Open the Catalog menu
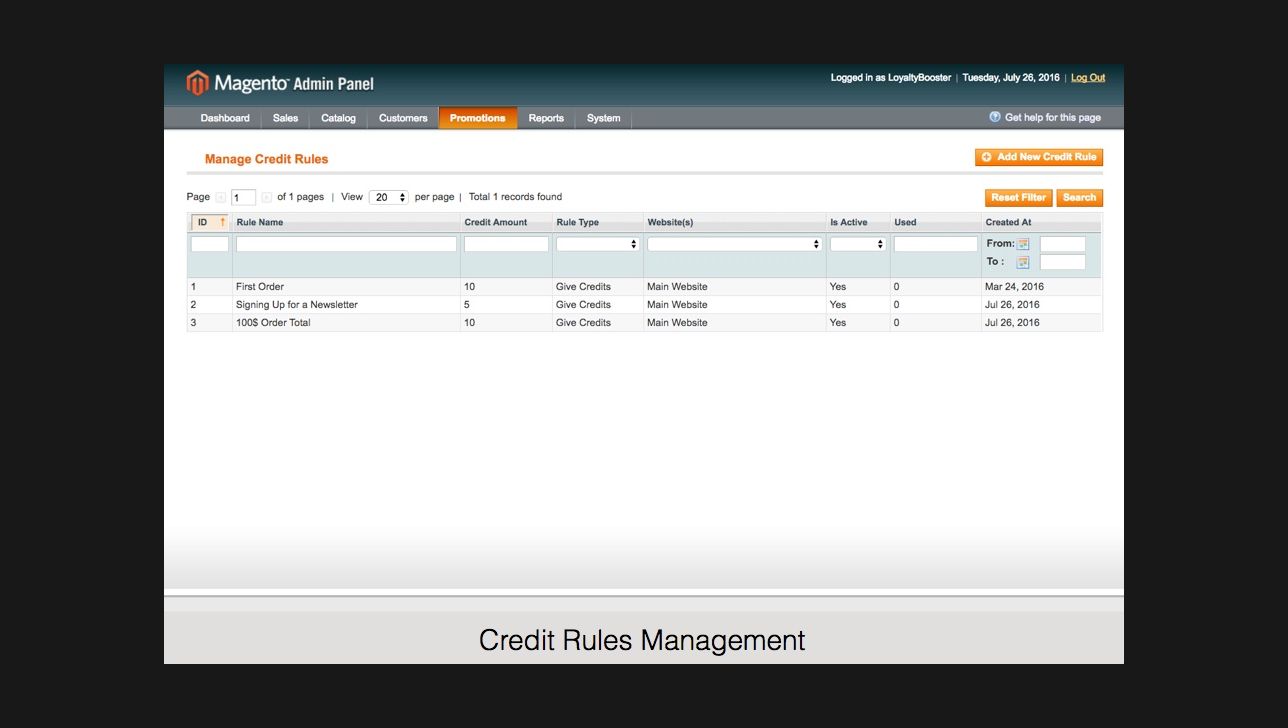Image resolution: width=1288 pixels, height=728 pixels. click(x=338, y=118)
